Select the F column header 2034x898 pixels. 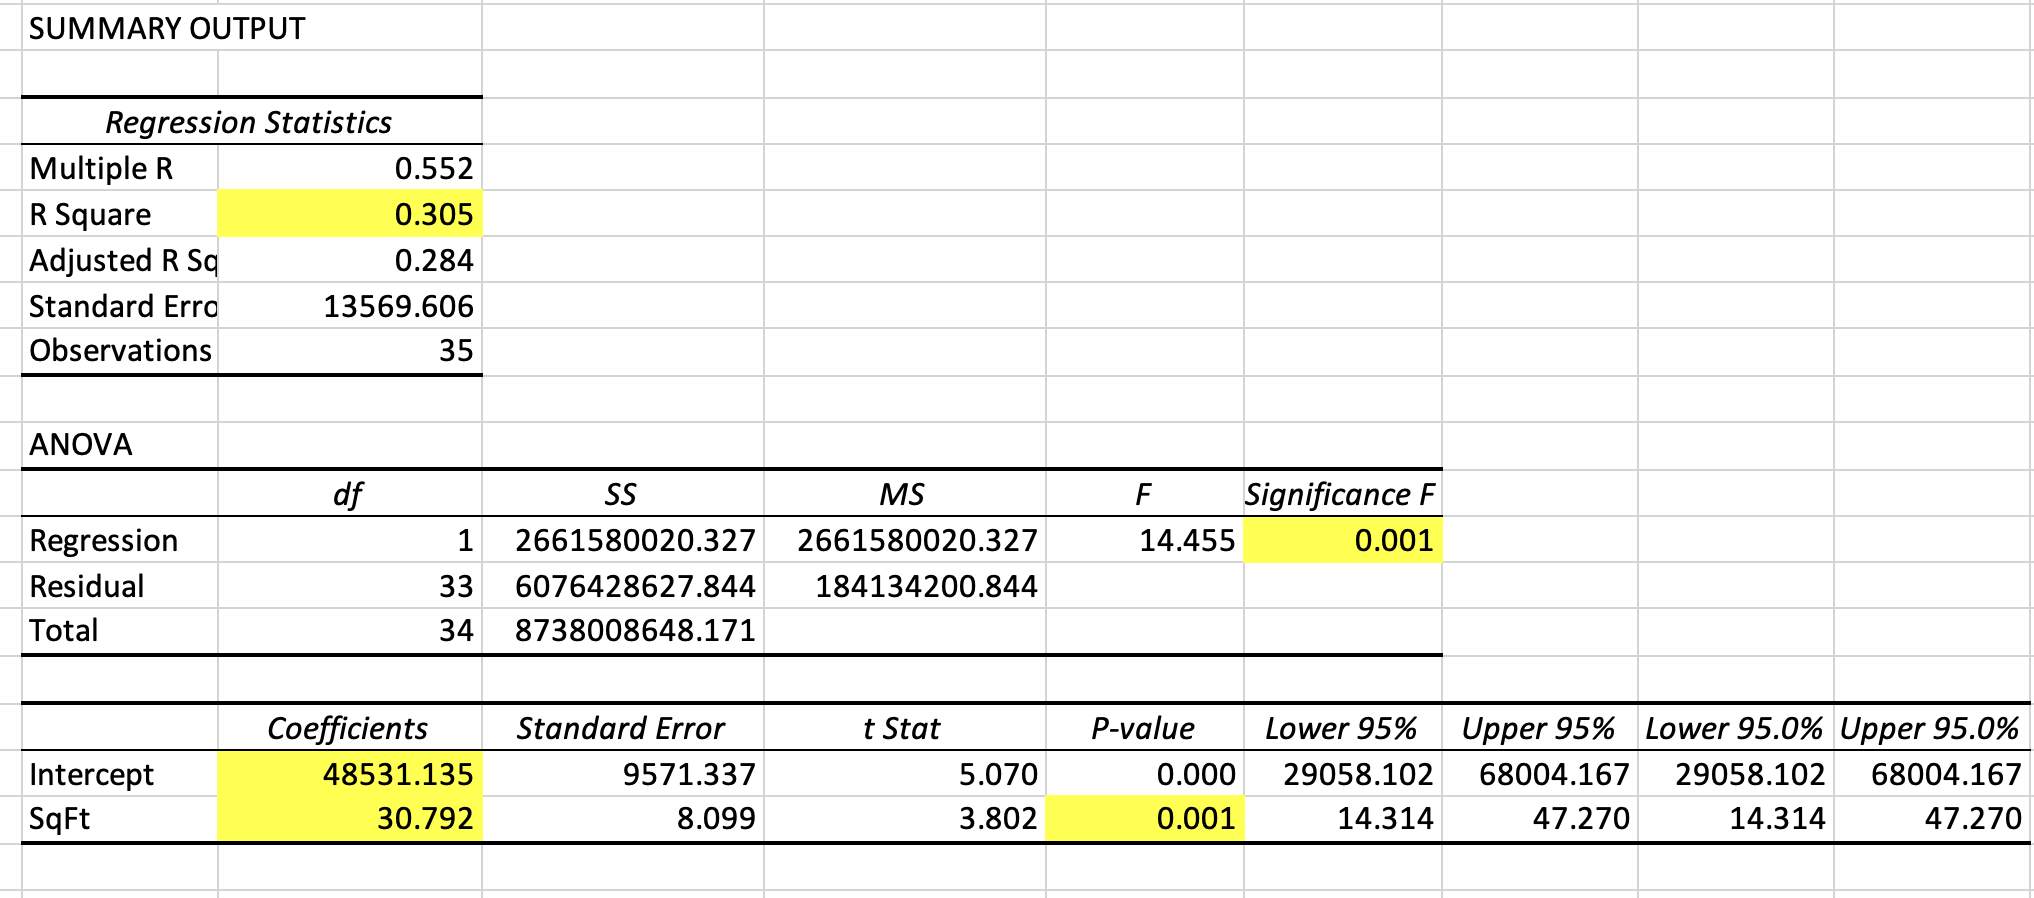(1145, 494)
